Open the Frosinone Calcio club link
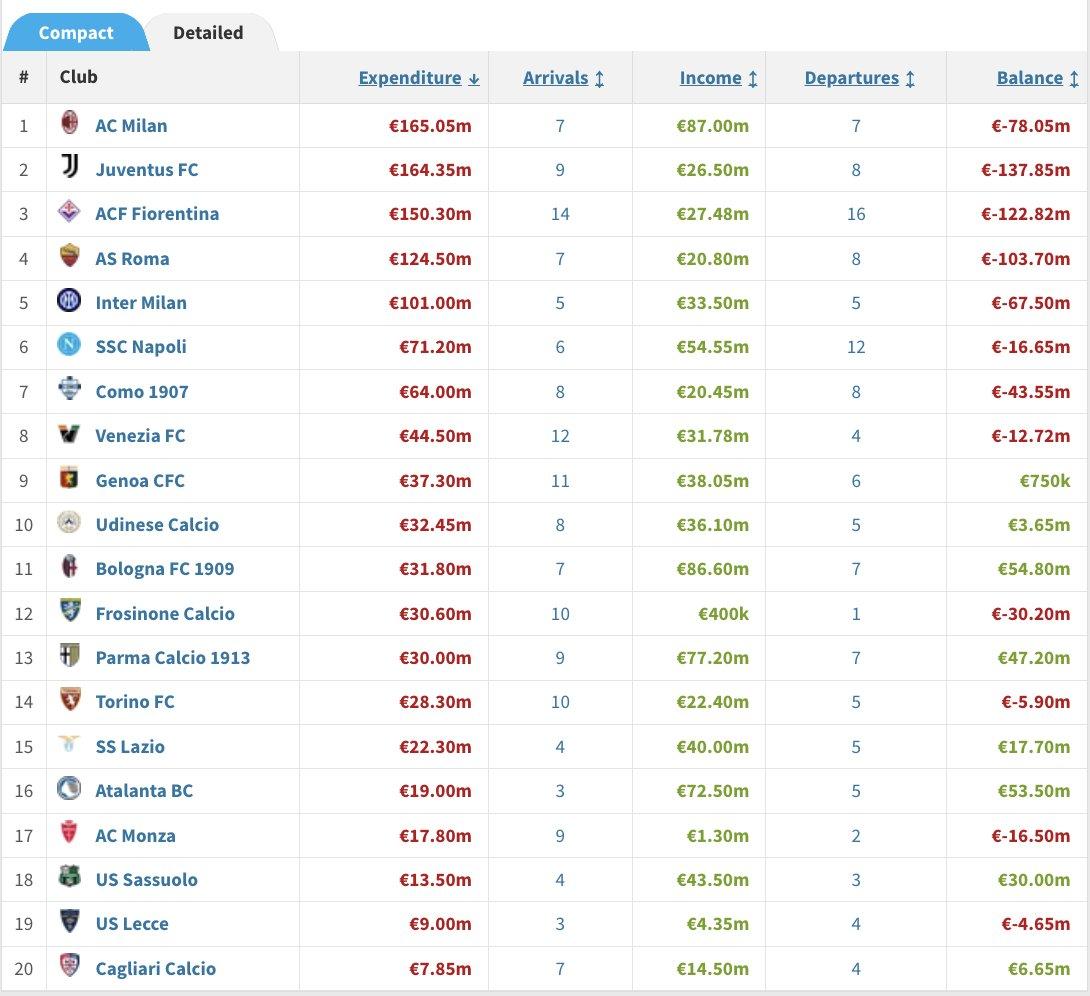Viewport: 1090px width, 996px height. pyautogui.click(x=165, y=614)
